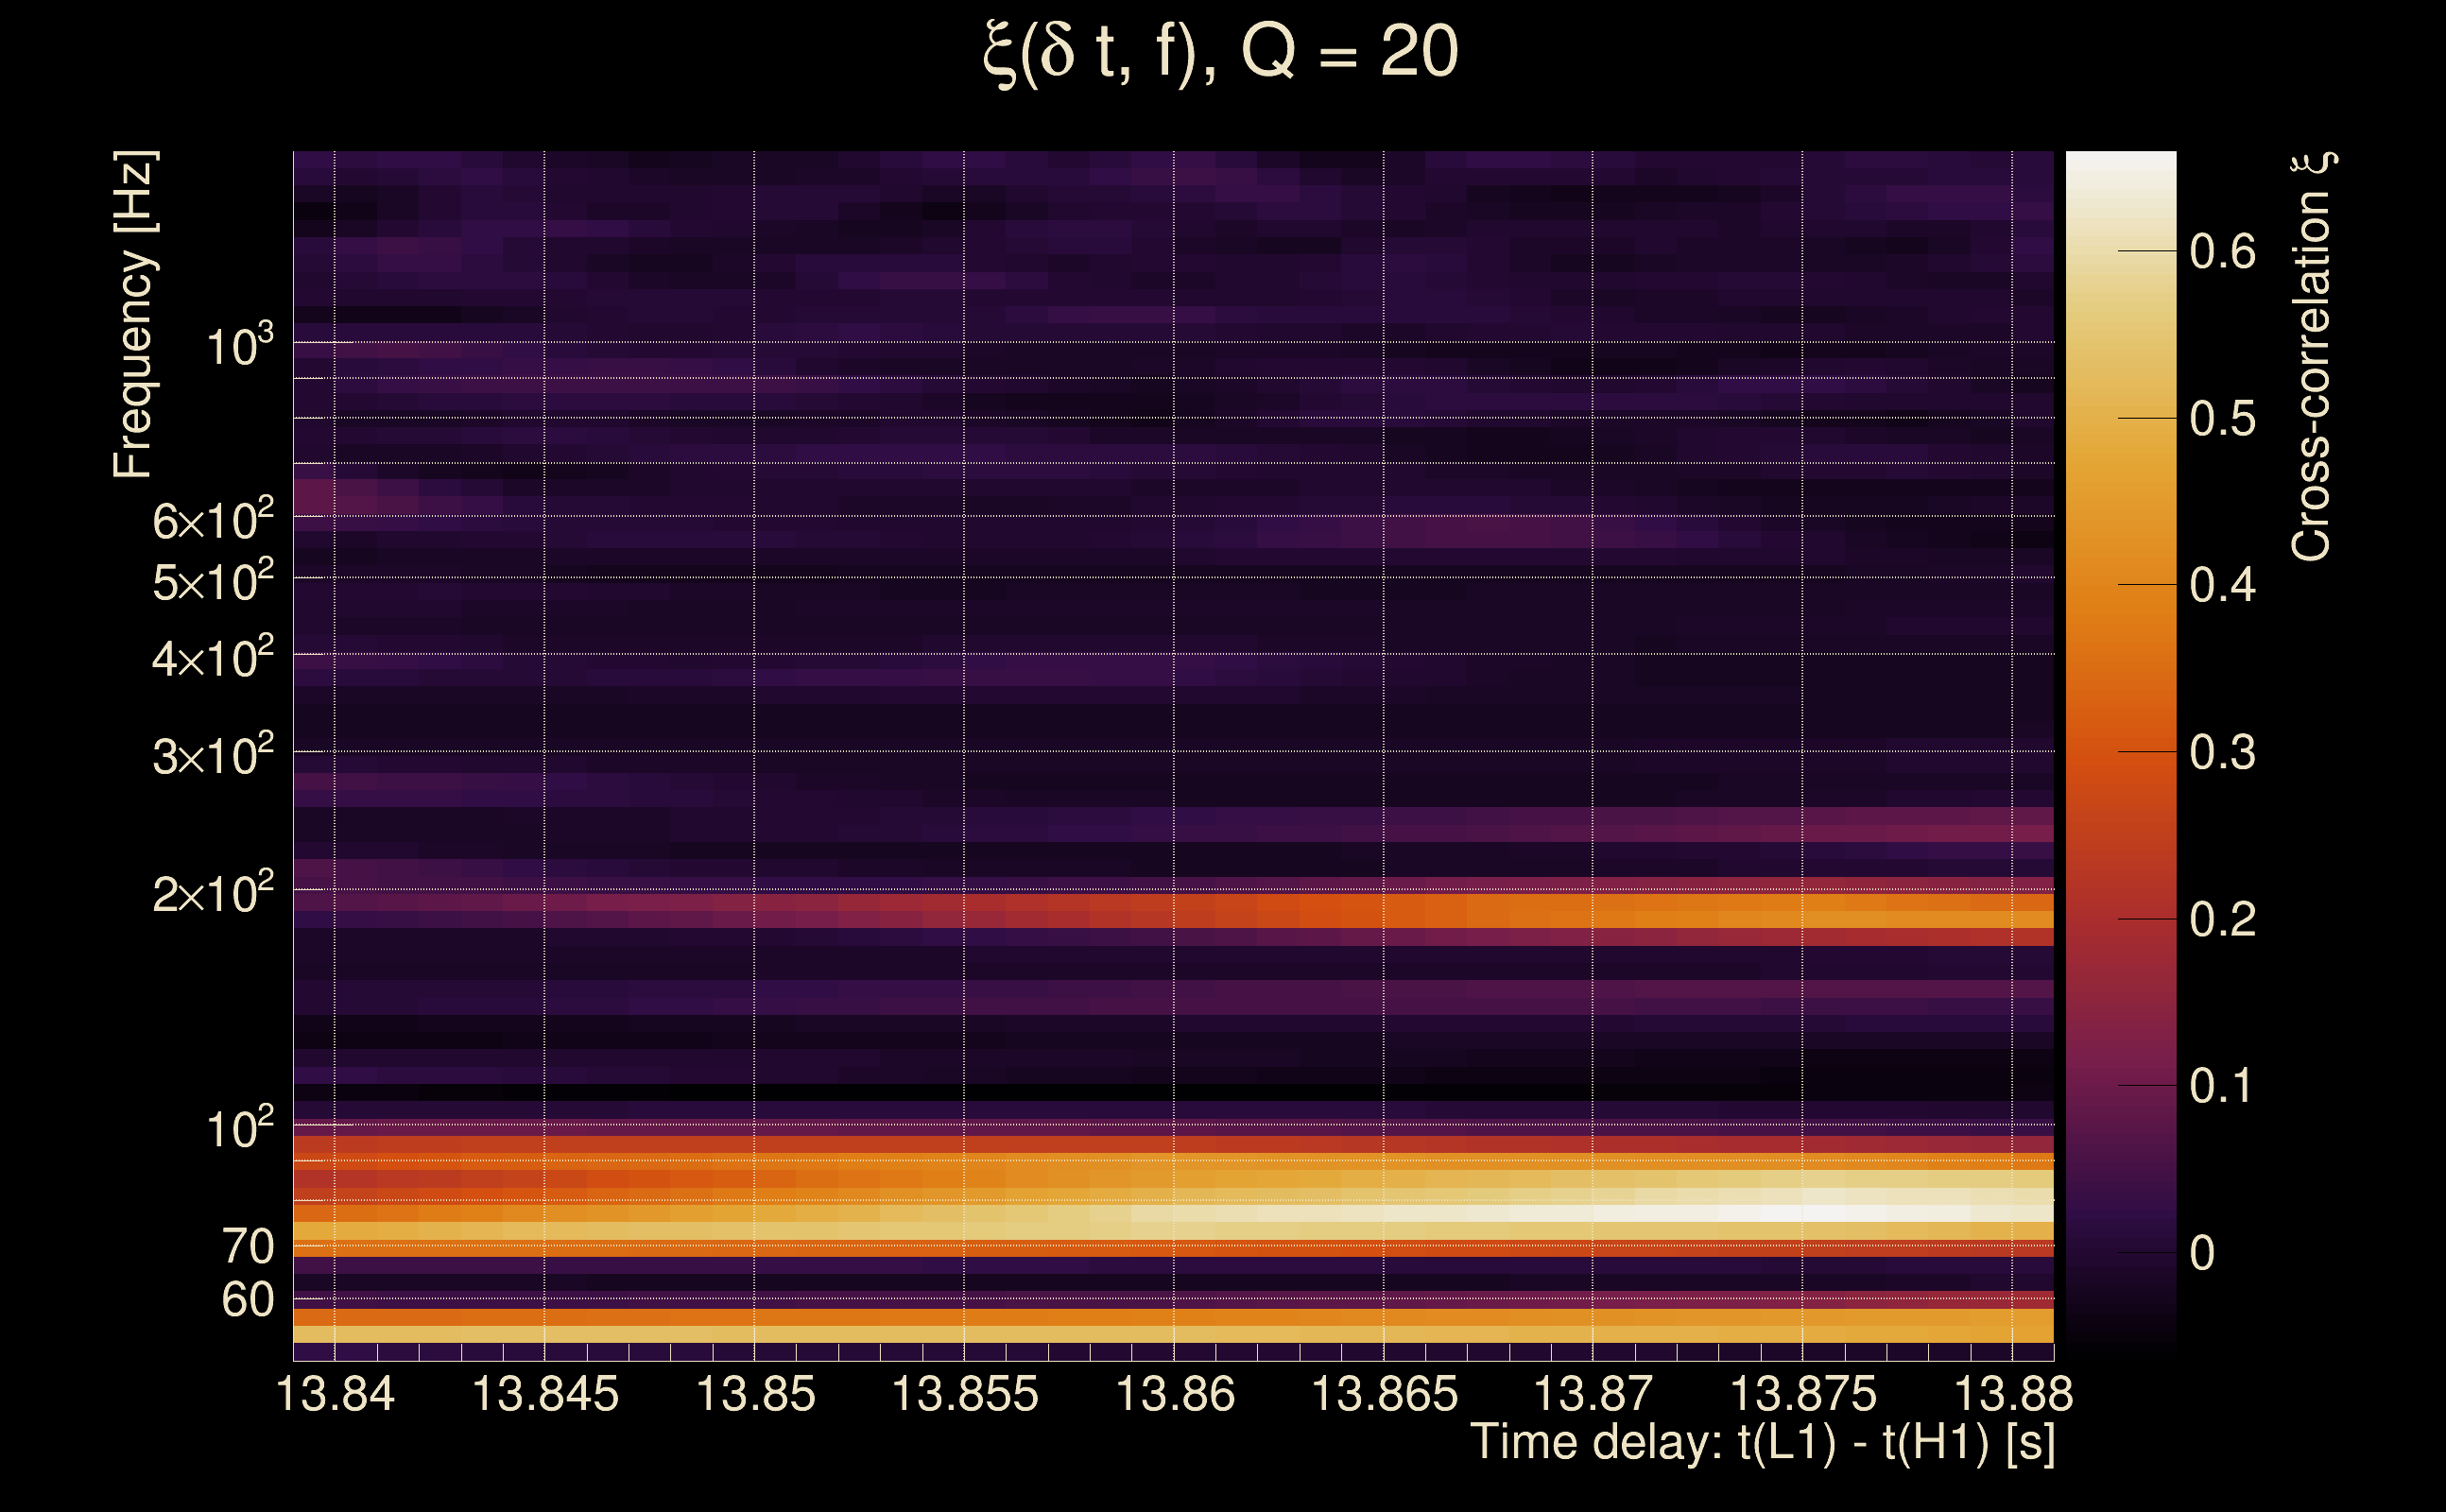This screenshot has height=1512, width=2446.
Task: Click the 10³ frequency tick label
Action: [238, 346]
